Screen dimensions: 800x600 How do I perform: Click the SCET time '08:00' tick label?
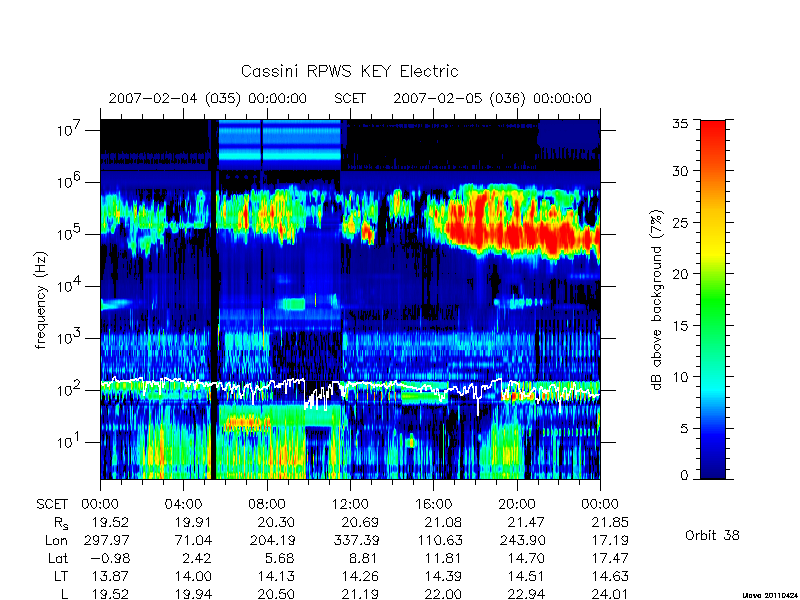(x=266, y=505)
